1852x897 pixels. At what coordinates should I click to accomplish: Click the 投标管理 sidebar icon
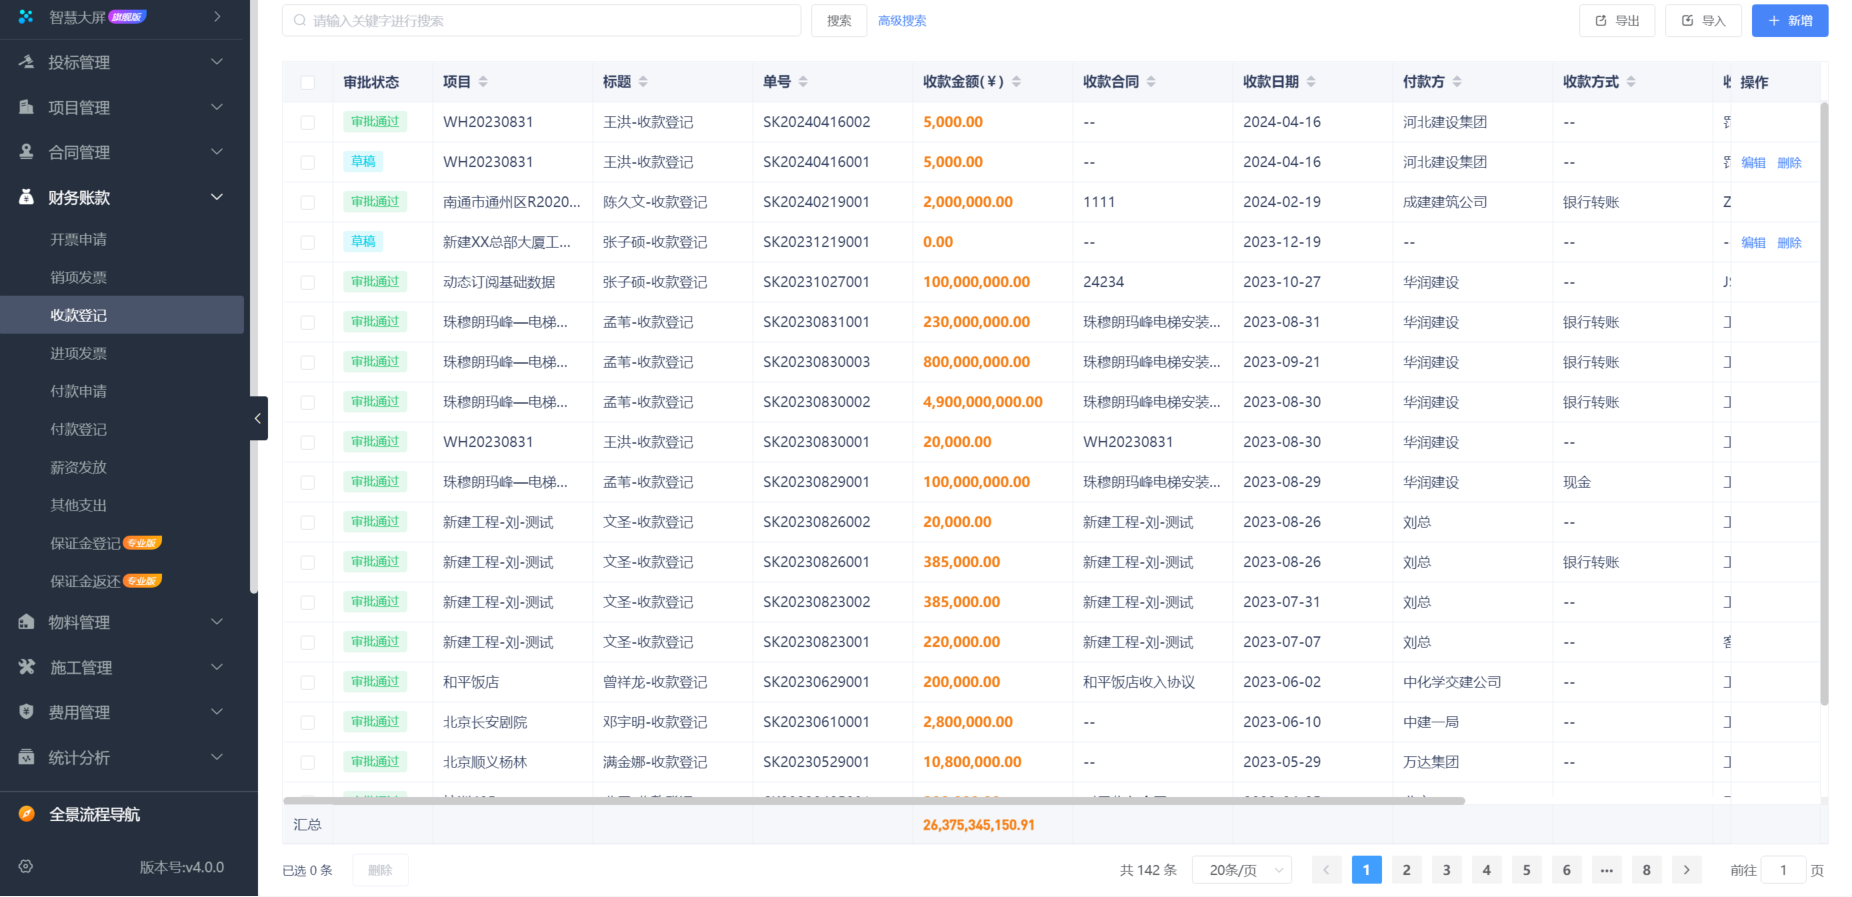27,62
